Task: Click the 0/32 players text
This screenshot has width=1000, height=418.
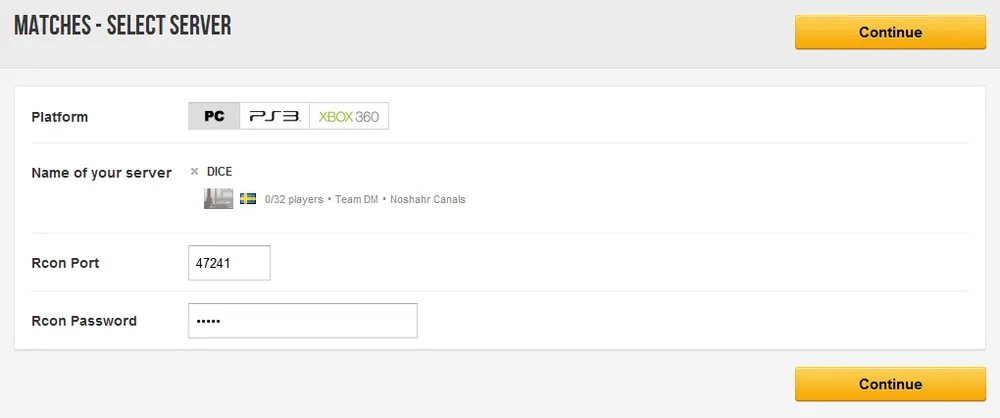Action: pos(294,199)
